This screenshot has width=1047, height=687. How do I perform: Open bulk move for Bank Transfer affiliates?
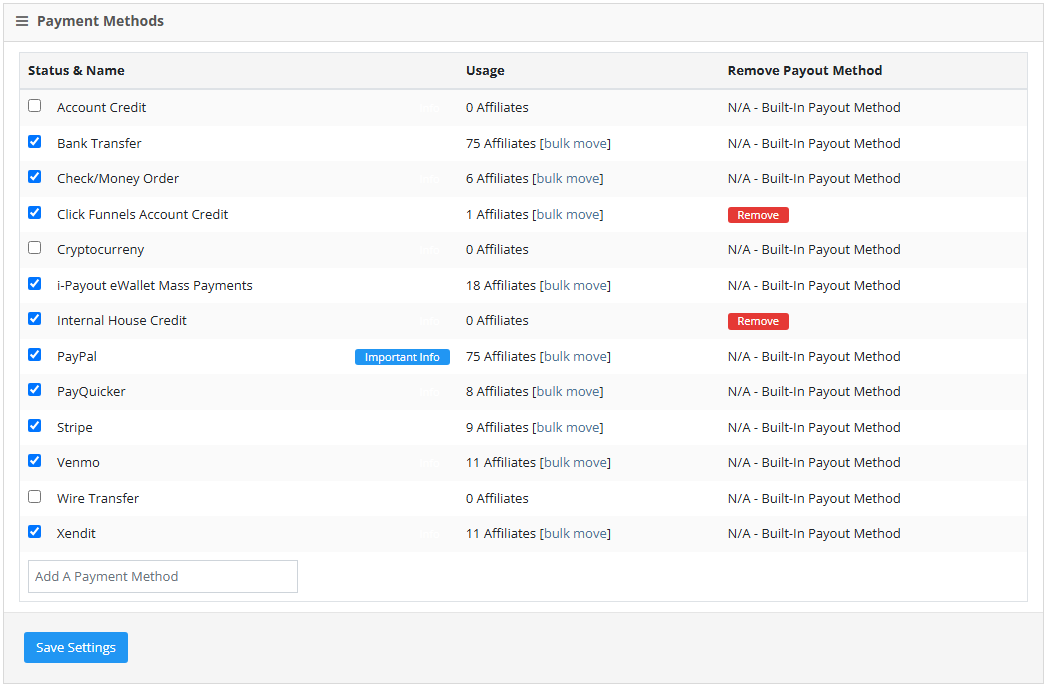point(575,144)
